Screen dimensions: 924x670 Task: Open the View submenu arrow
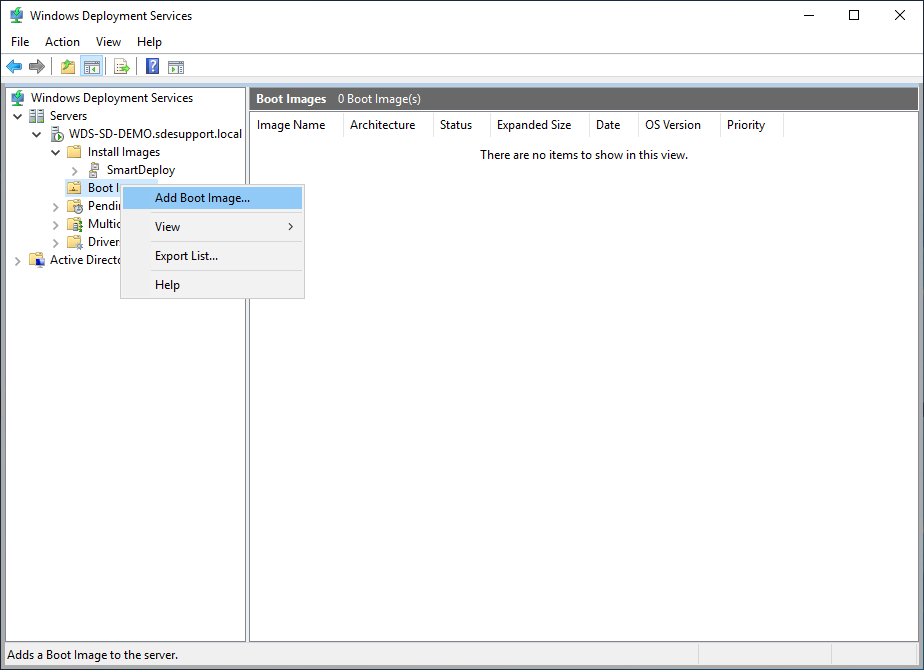(291, 227)
